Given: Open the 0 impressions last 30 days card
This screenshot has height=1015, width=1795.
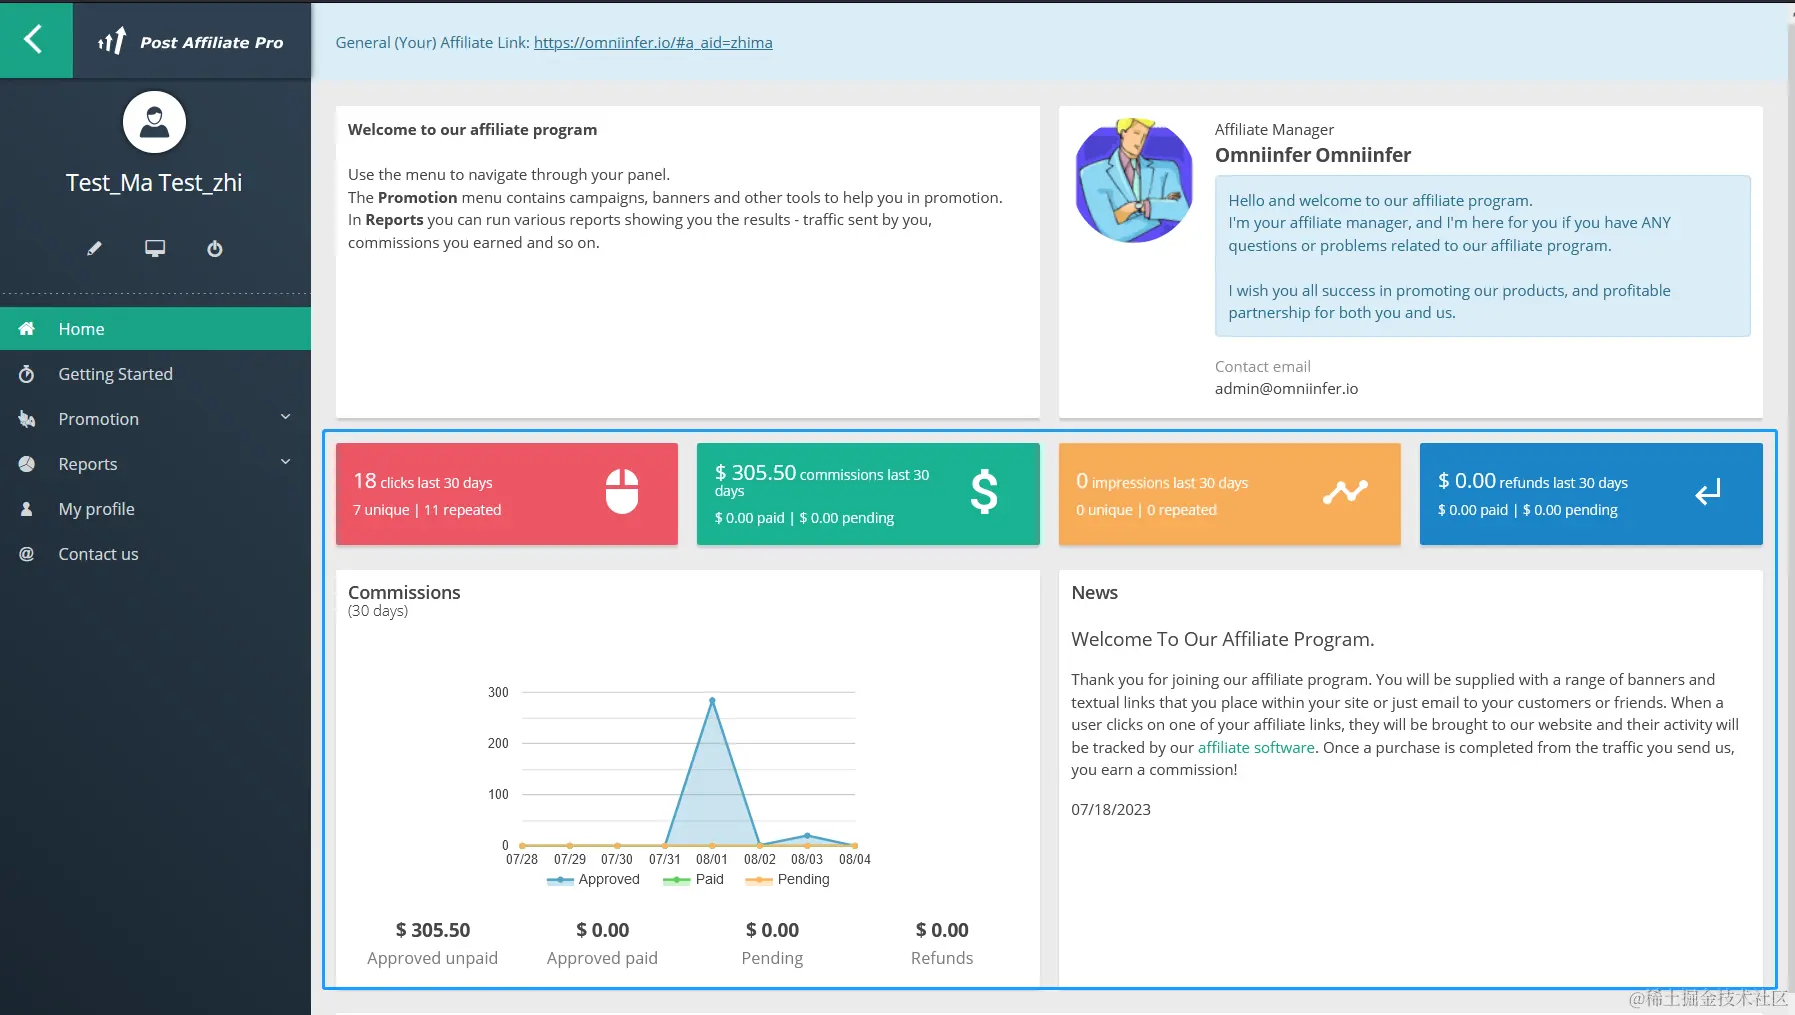Looking at the screenshot, I should click(1230, 494).
